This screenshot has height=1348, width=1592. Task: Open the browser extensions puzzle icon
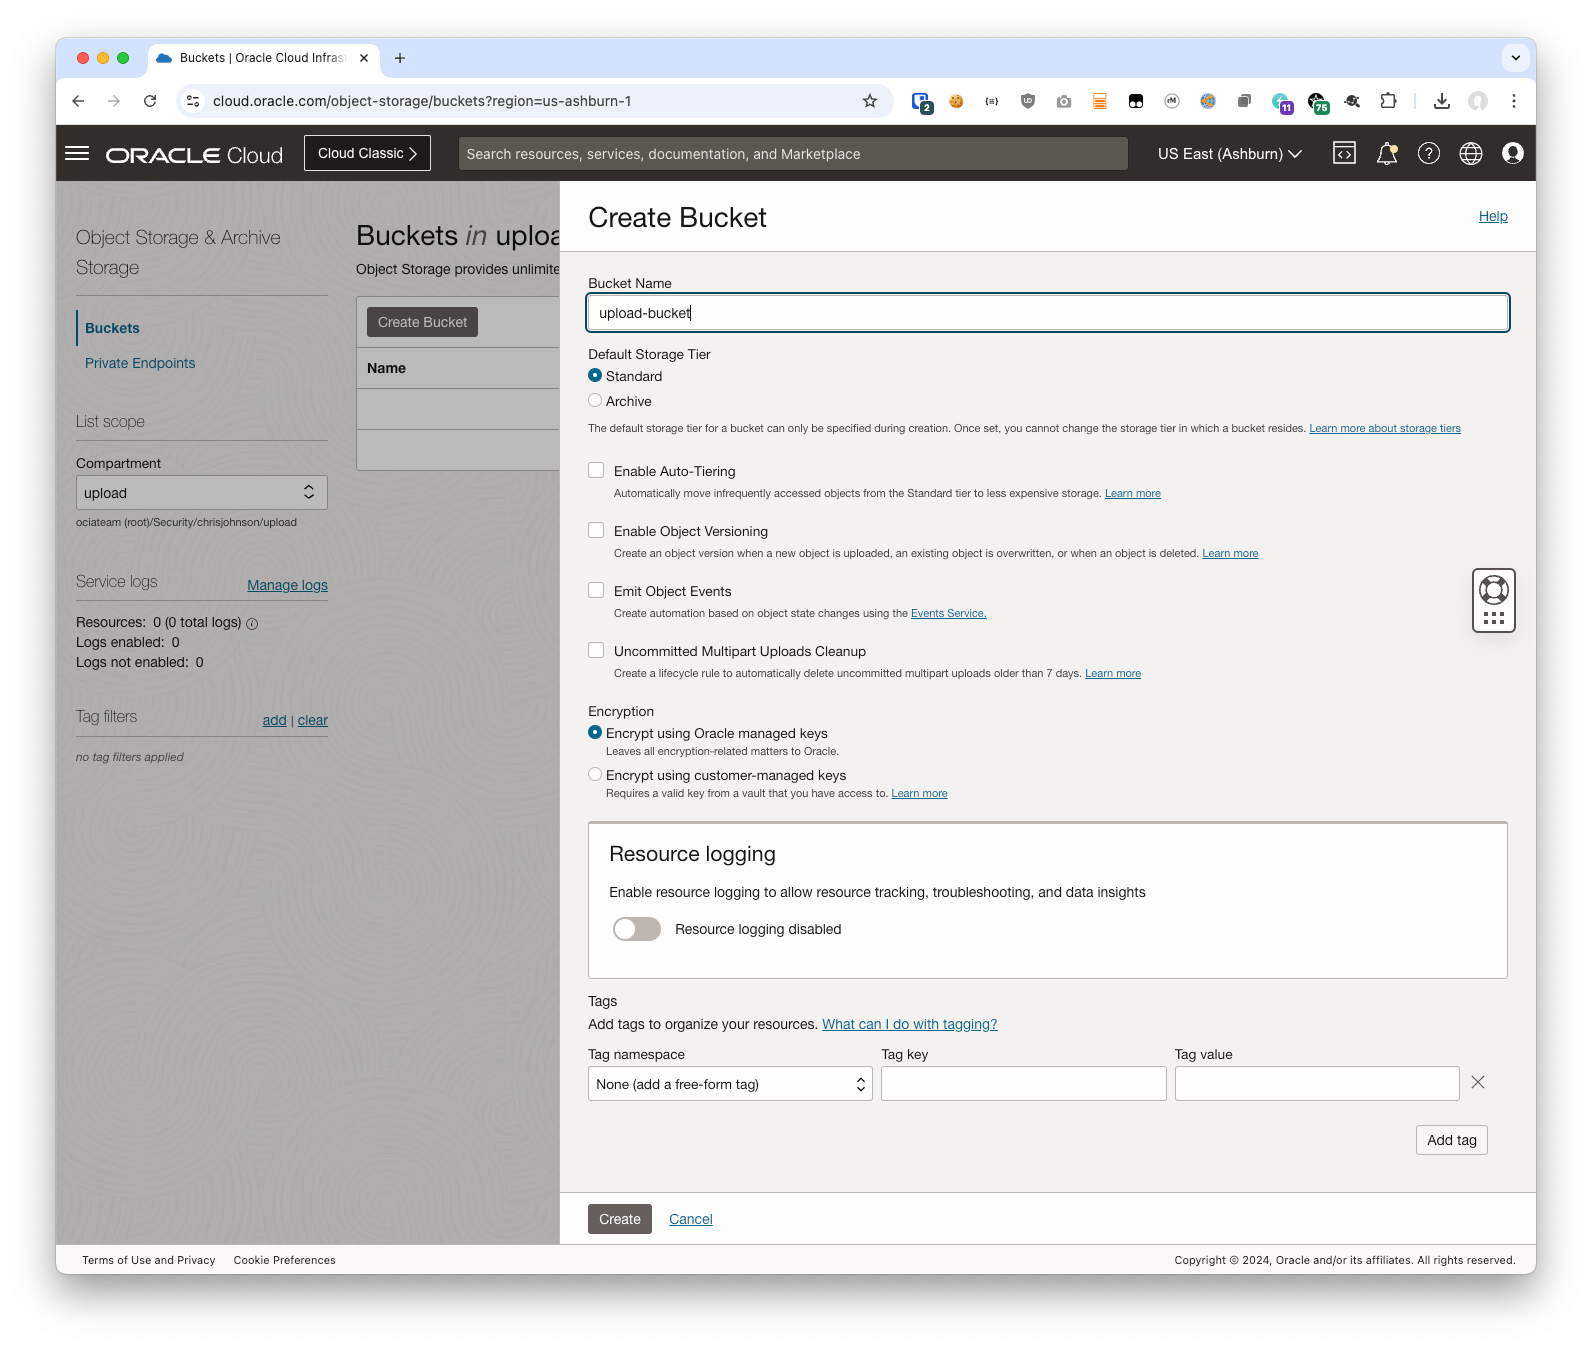pos(1388,101)
